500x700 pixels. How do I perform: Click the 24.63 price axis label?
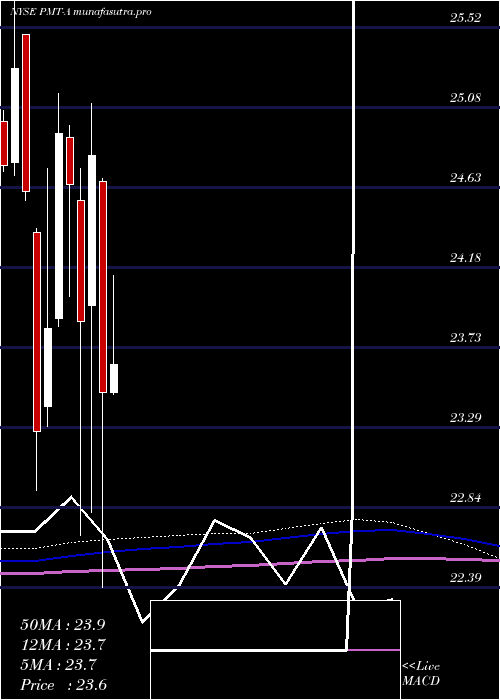pos(465,178)
